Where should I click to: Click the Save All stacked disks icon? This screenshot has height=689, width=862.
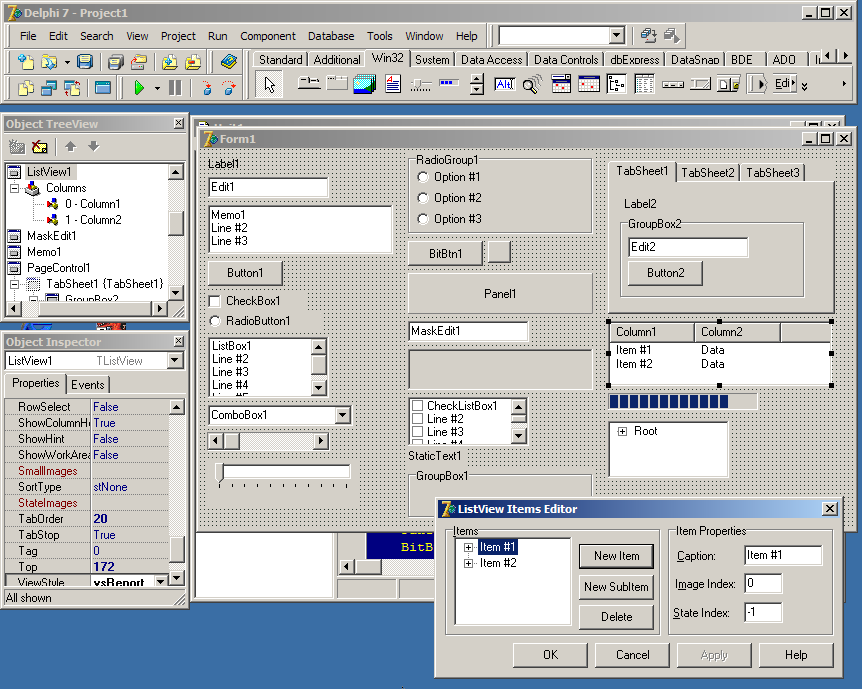click(115, 62)
